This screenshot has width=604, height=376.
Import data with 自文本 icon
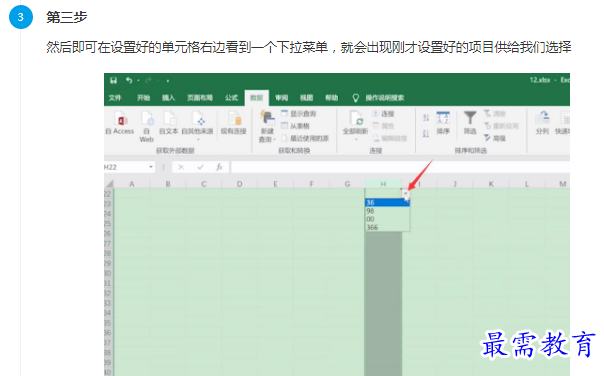pyautogui.click(x=169, y=123)
